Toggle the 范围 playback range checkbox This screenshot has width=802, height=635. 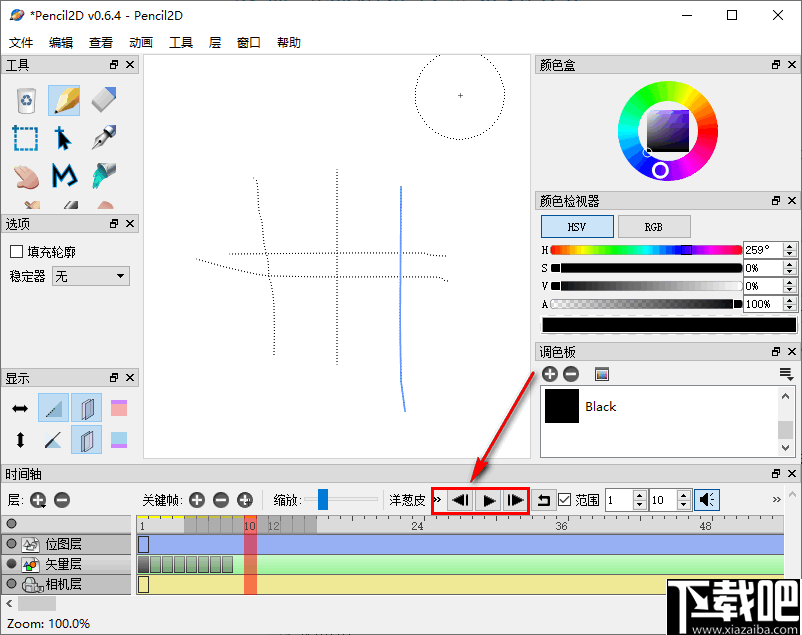click(566, 500)
